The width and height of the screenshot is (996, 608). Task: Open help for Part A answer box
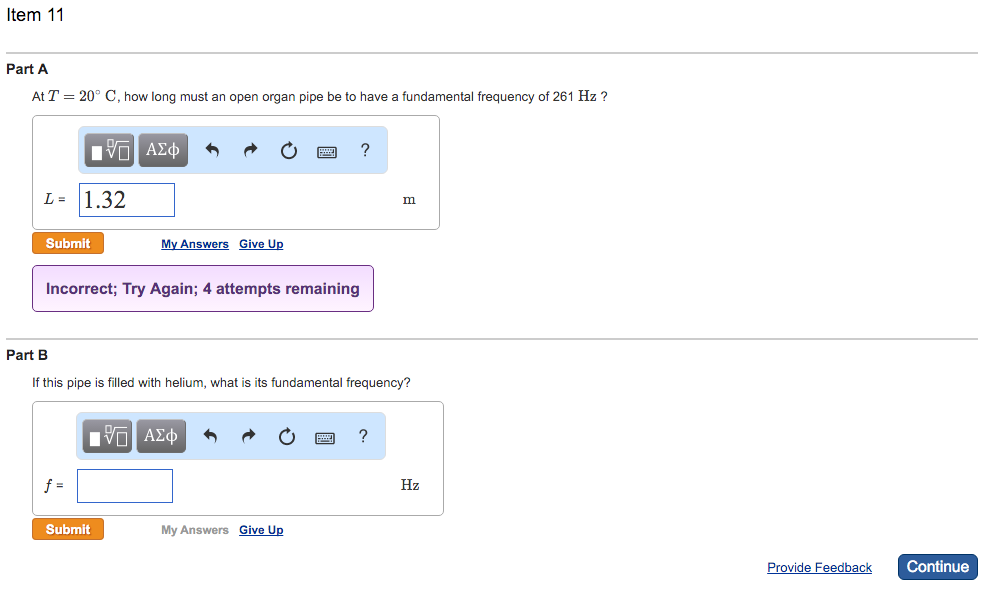click(365, 151)
